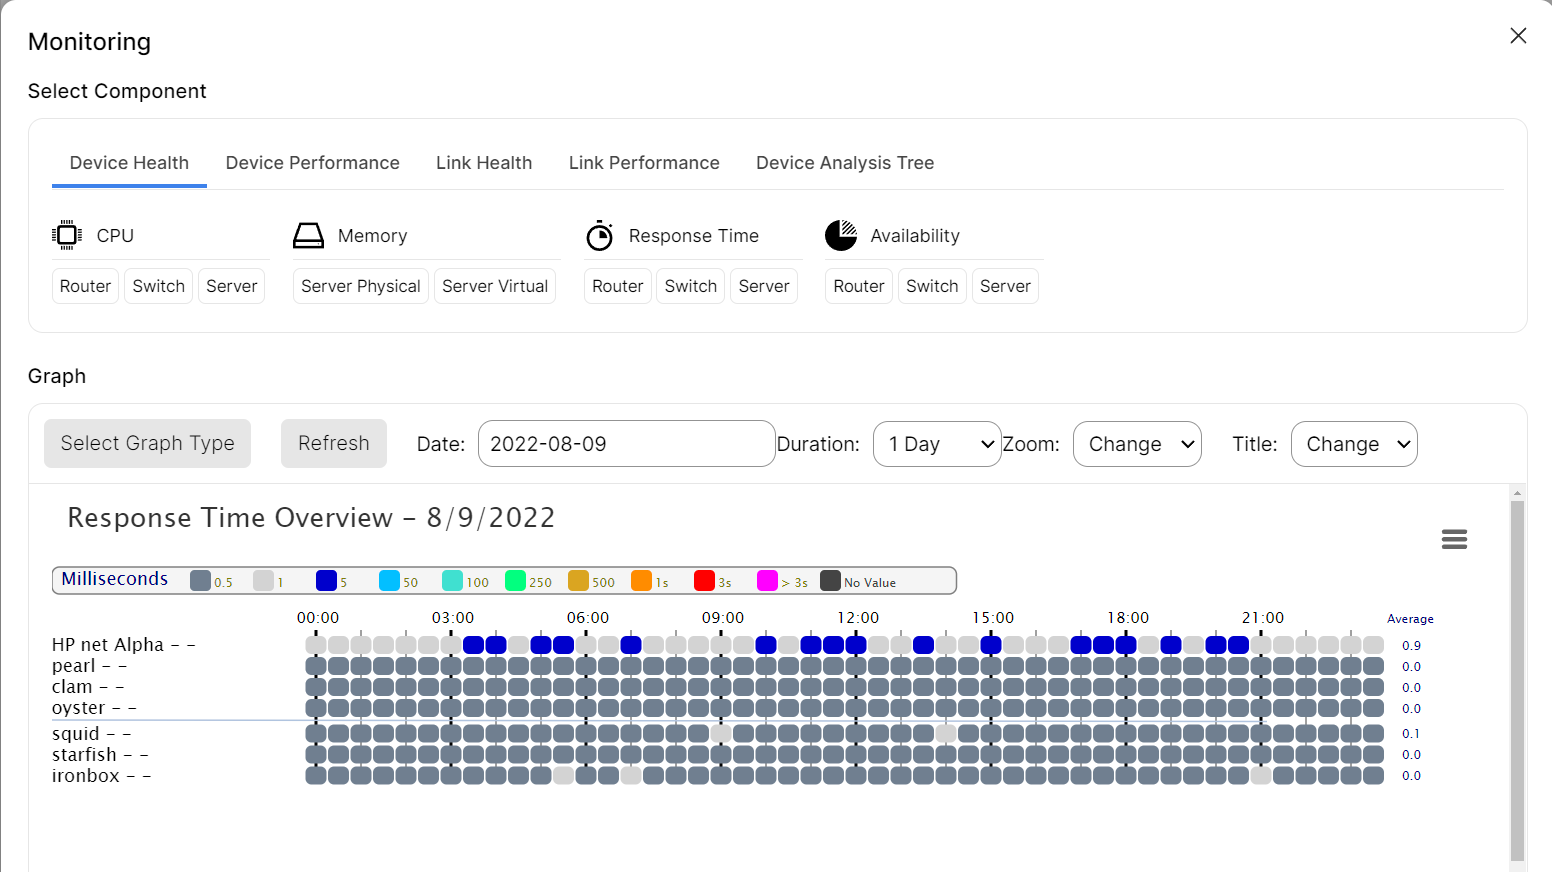Click the Availability pie icon
This screenshot has width=1552, height=872.
[x=841, y=235]
